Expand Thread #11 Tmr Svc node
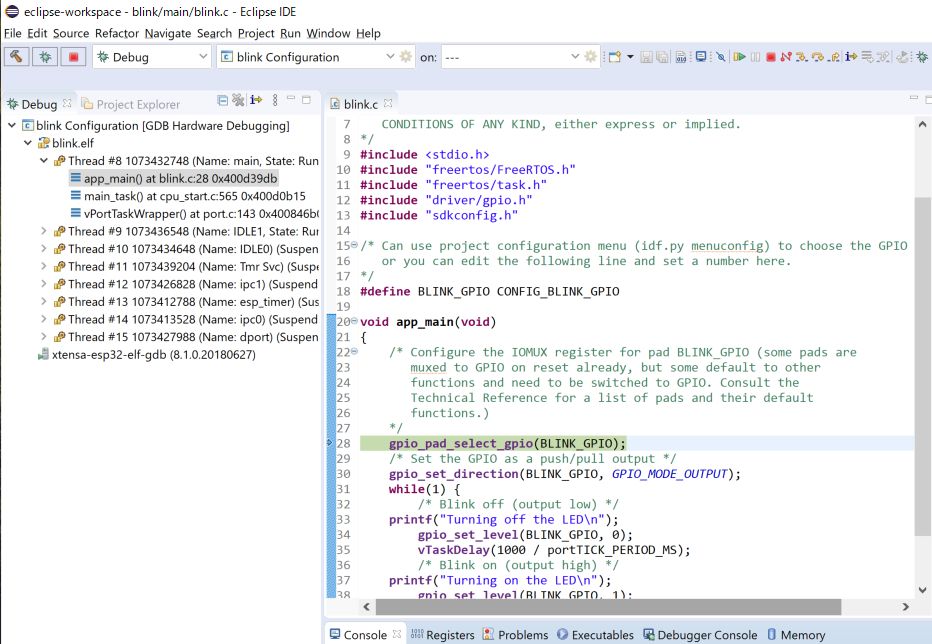 pos(43,266)
